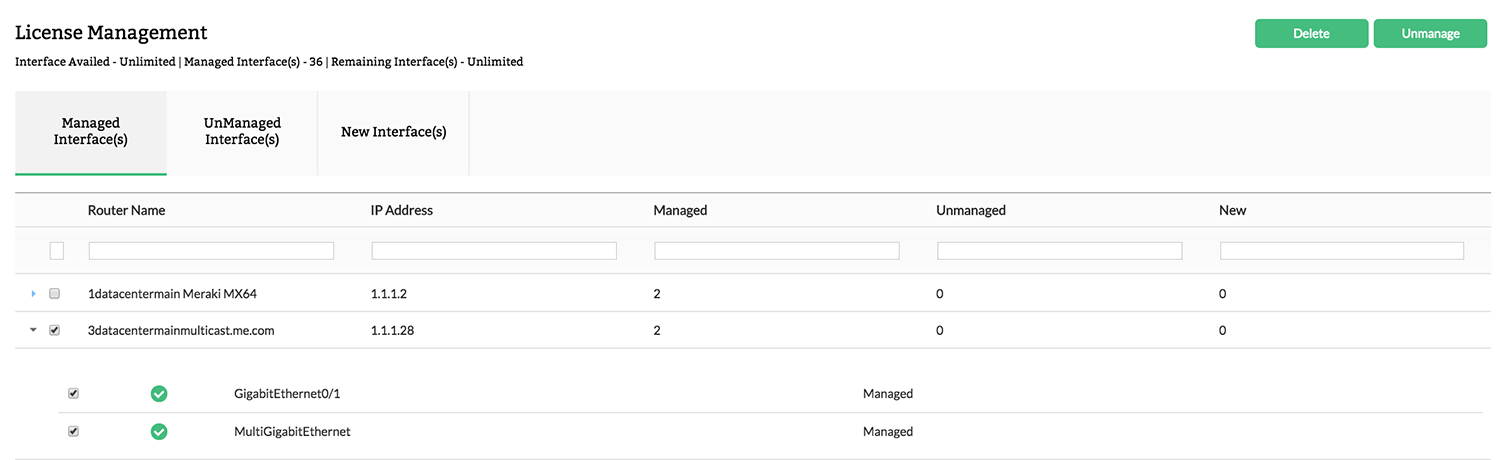Focus the Router Name filter field
Viewport: 1500px width, 460px height.
click(x=211, y=251)
